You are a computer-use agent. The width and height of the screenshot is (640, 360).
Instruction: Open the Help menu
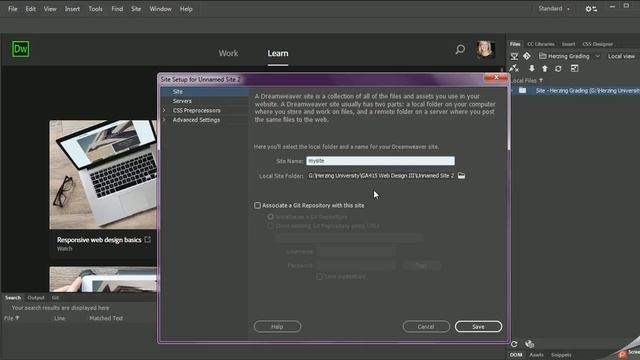coord(186,9)
